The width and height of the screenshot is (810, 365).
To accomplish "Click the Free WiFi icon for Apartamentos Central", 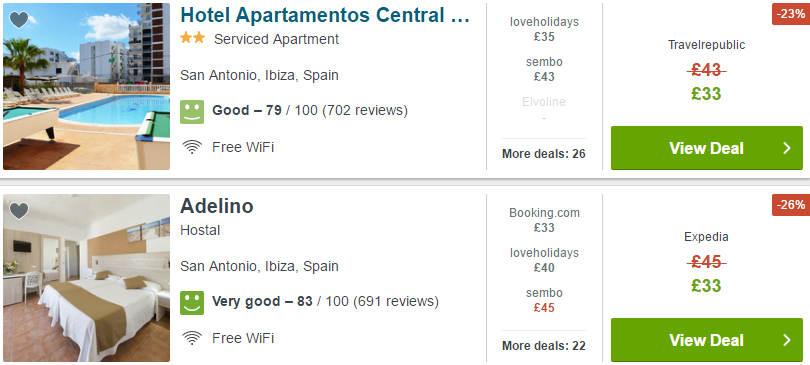I will pos(192,148).
